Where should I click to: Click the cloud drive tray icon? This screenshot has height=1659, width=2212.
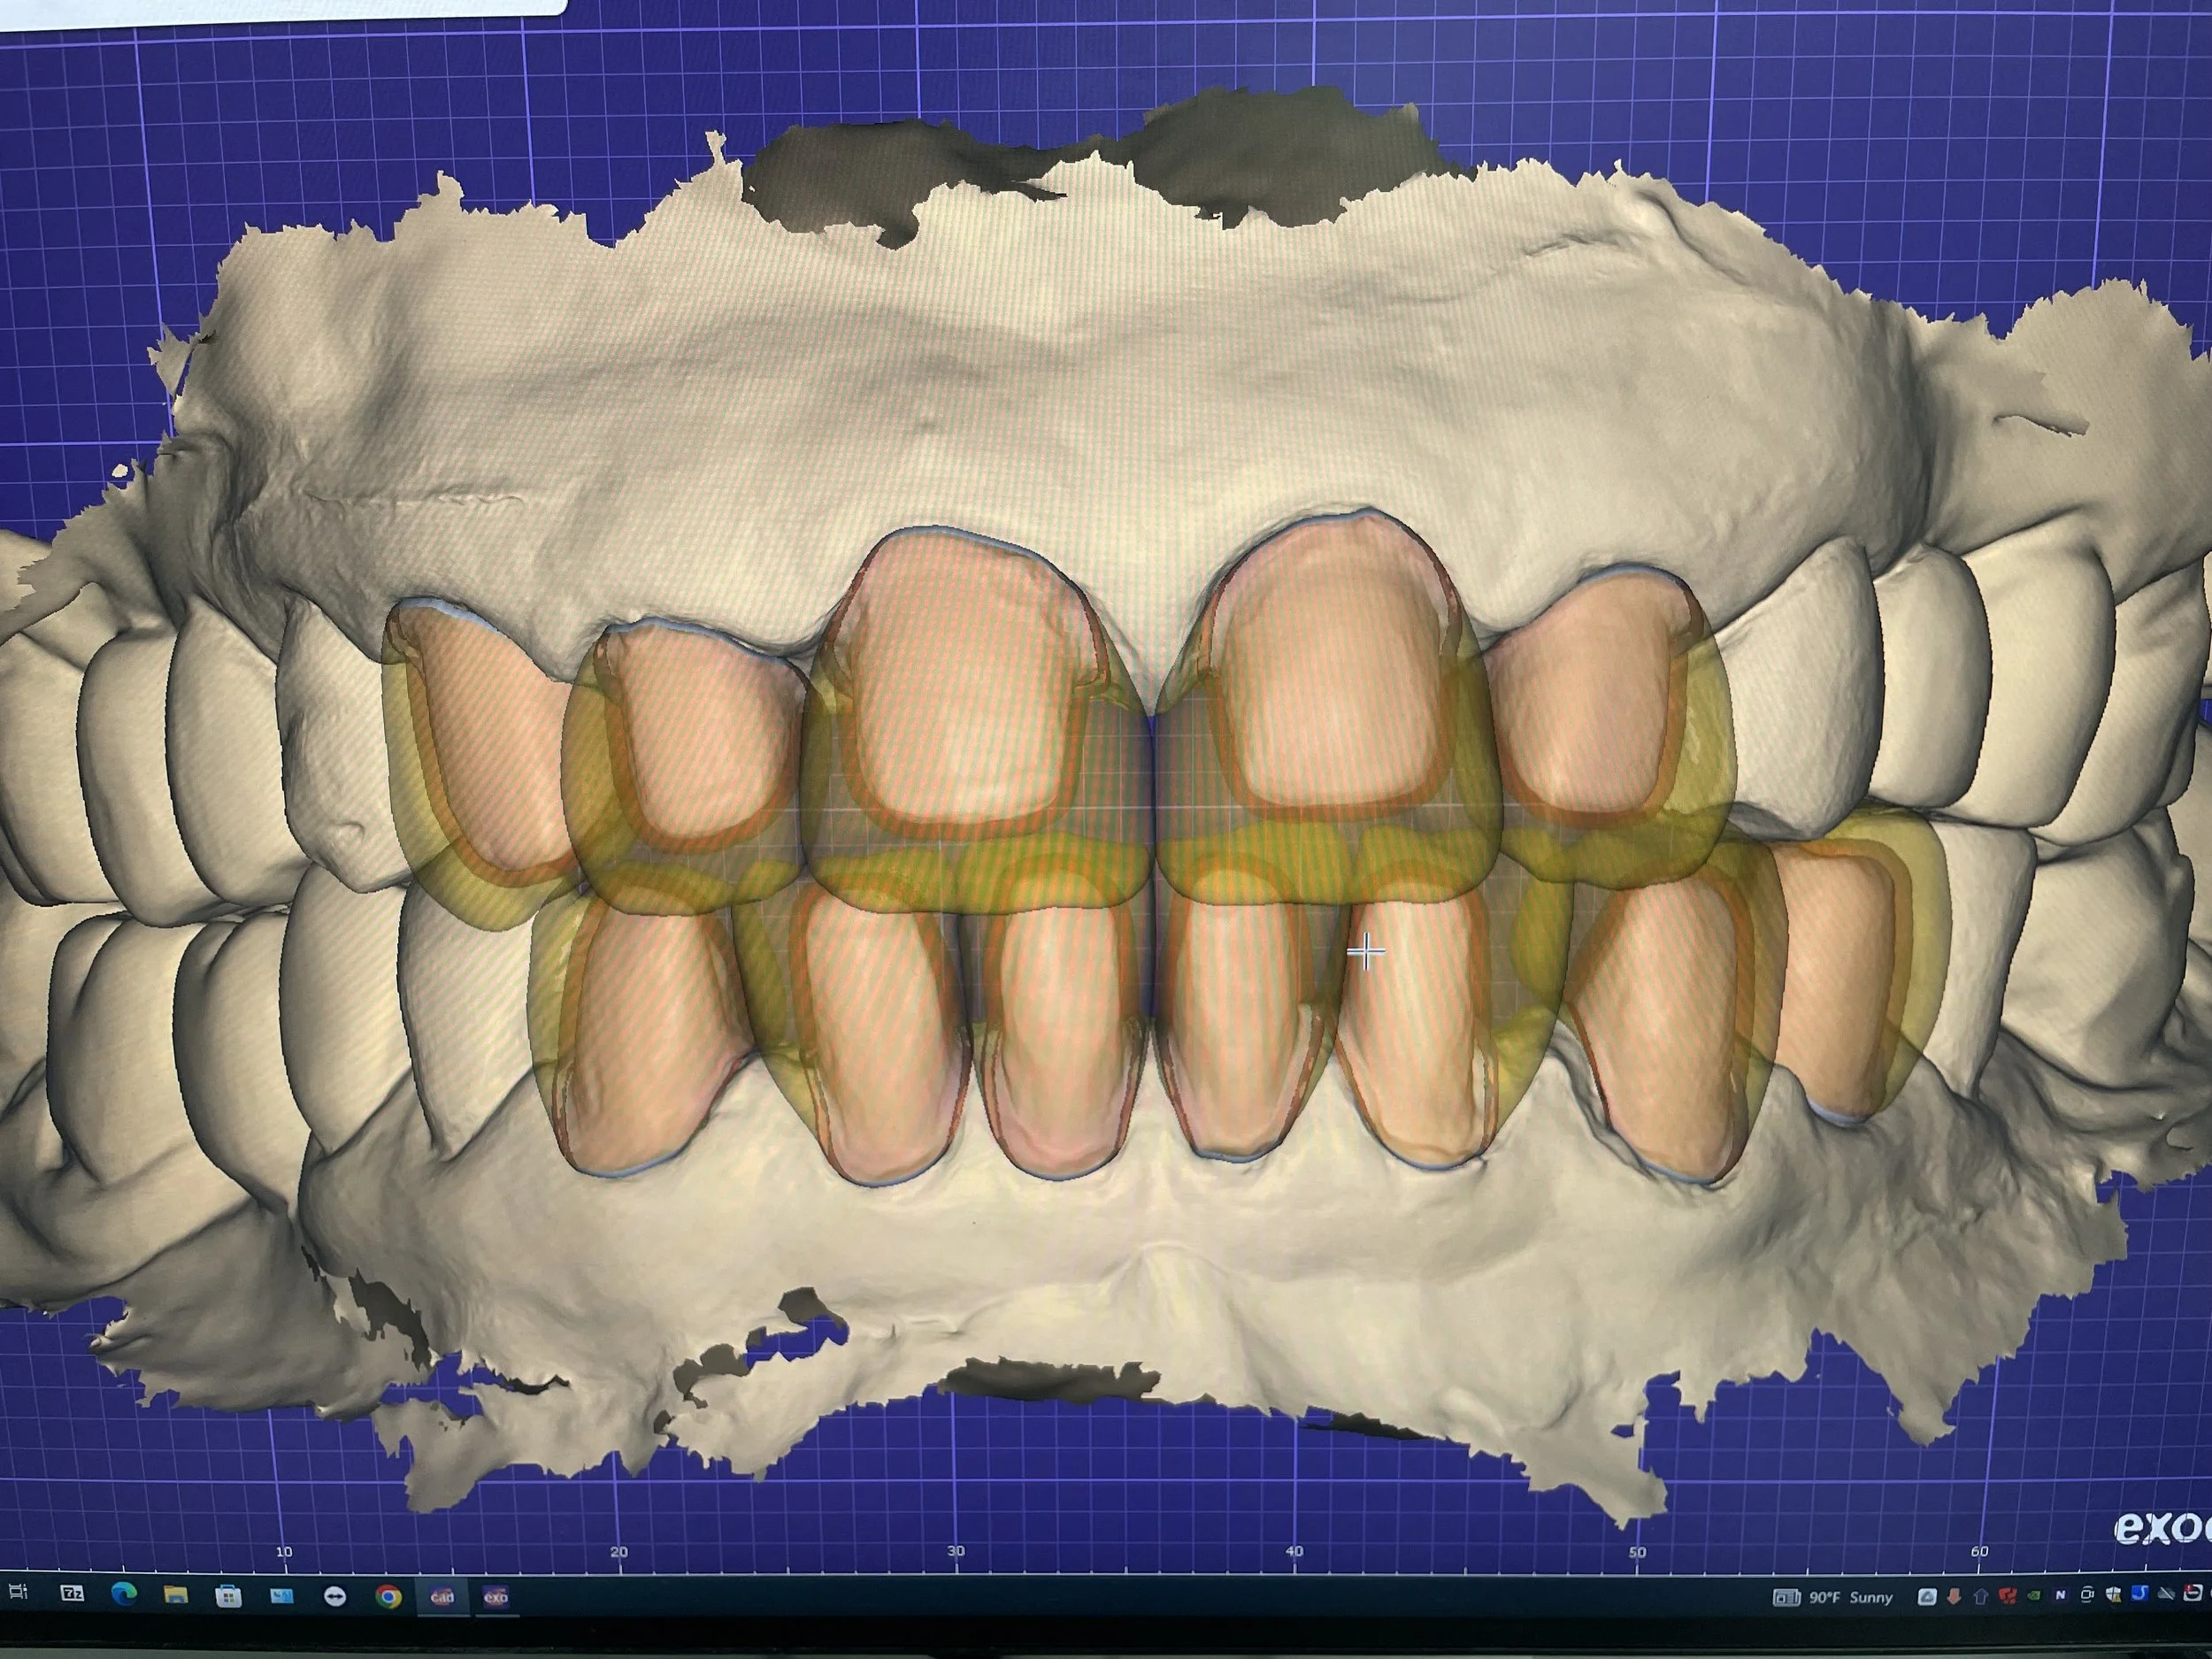point(1927,1597)
